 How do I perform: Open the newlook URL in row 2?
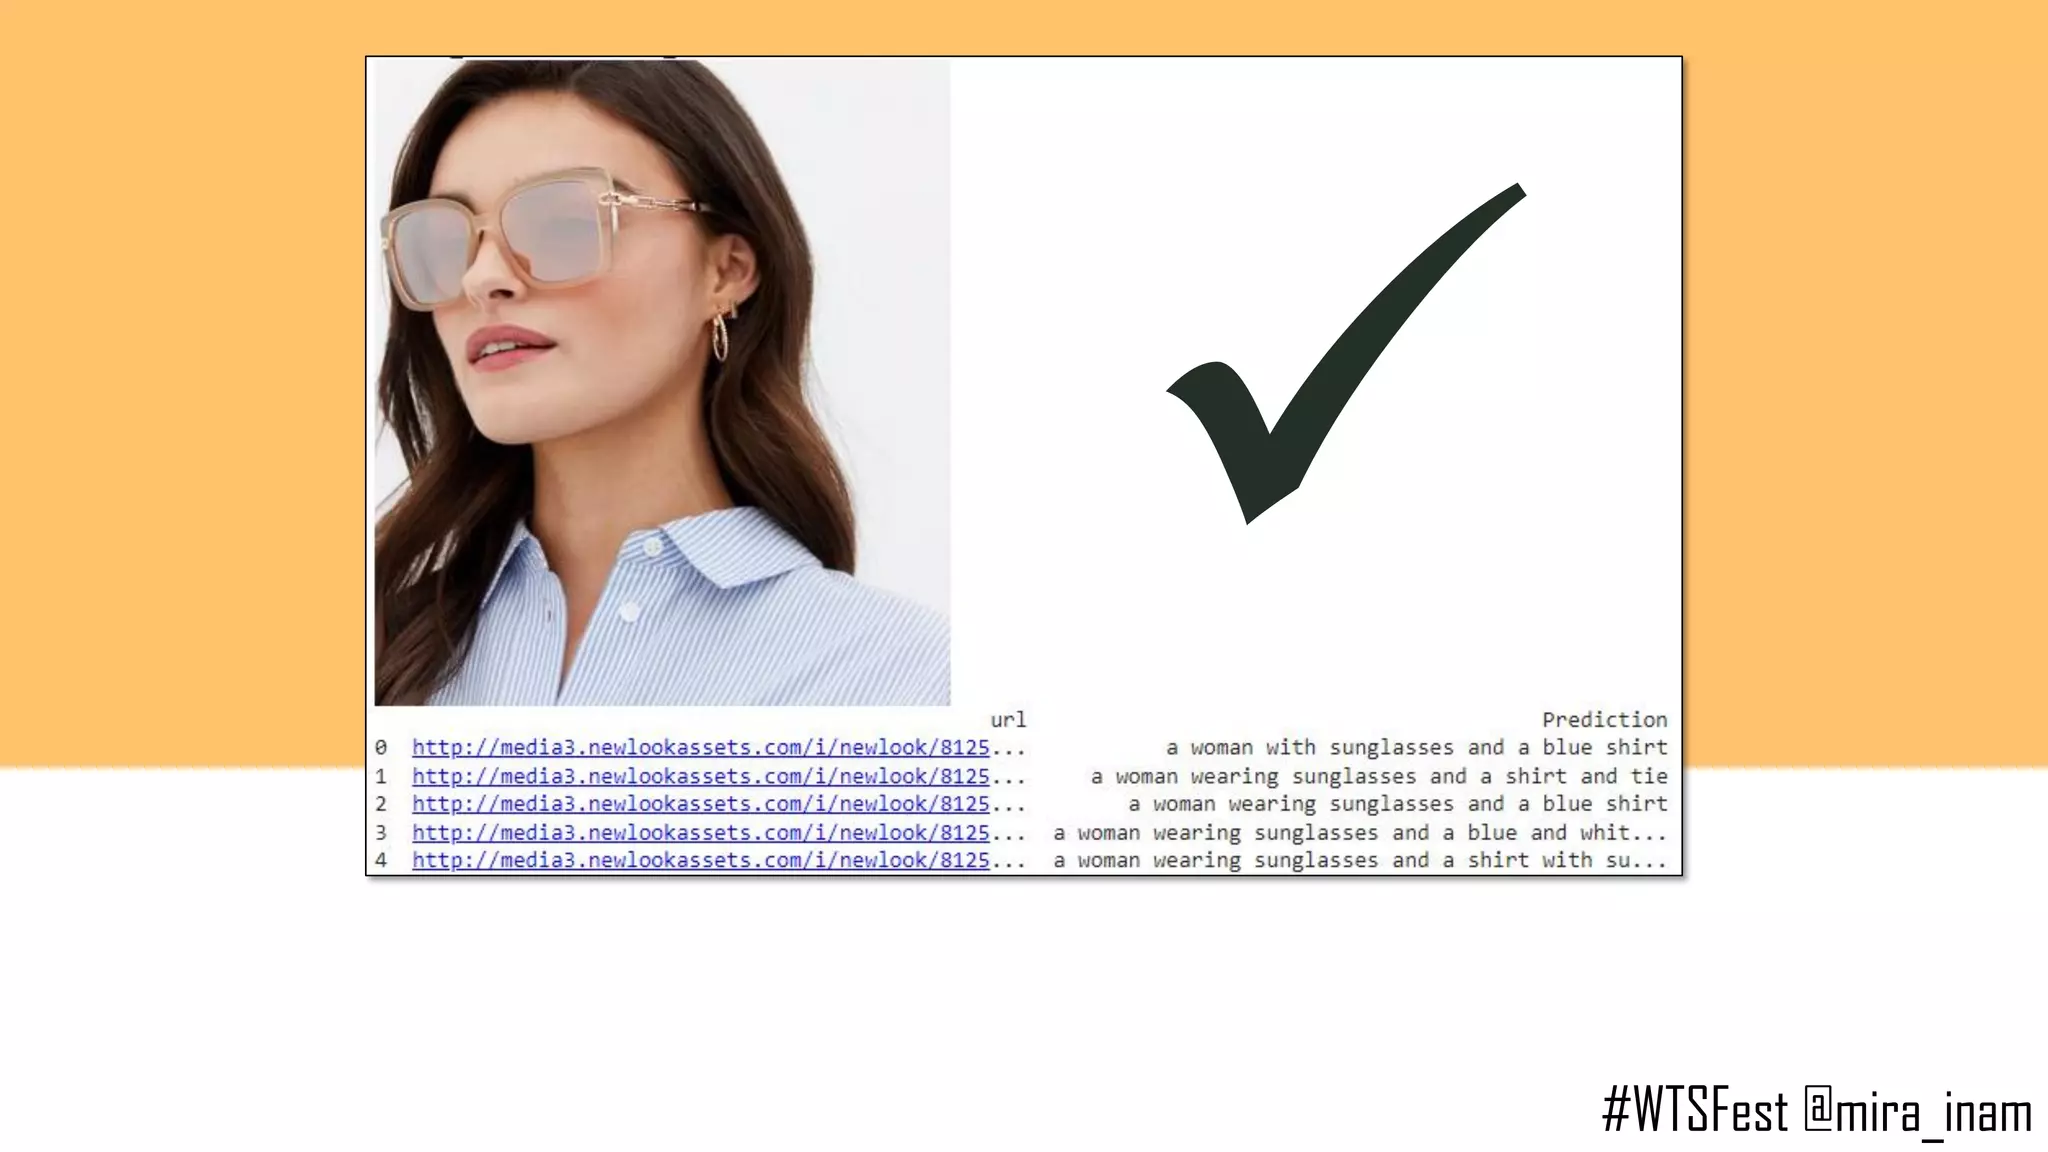[x=700, y=804]
